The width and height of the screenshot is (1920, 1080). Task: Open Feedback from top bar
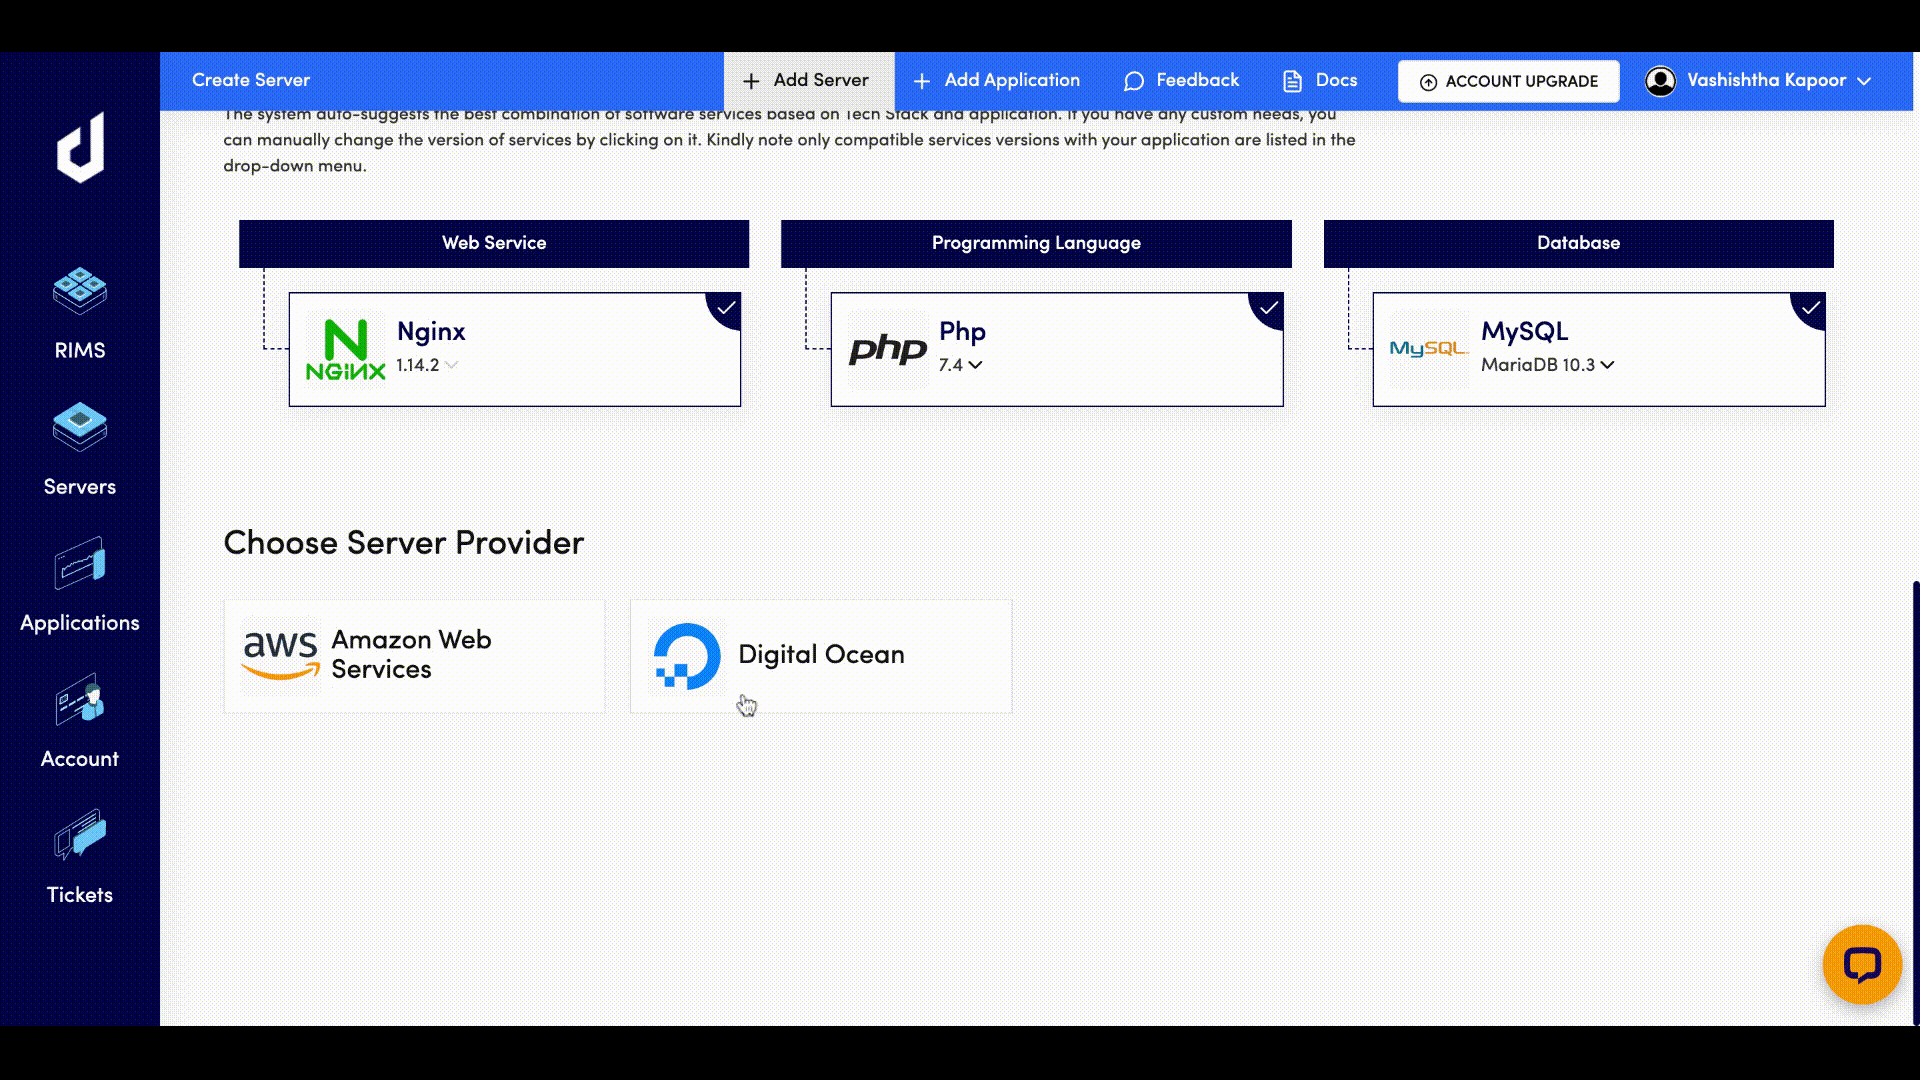tap(1181, 81)
